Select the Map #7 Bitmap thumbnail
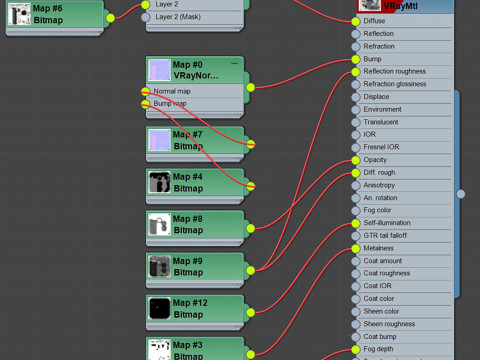Image resolution: width=480 pixels, height=360 pixels. tap(159, 140)
